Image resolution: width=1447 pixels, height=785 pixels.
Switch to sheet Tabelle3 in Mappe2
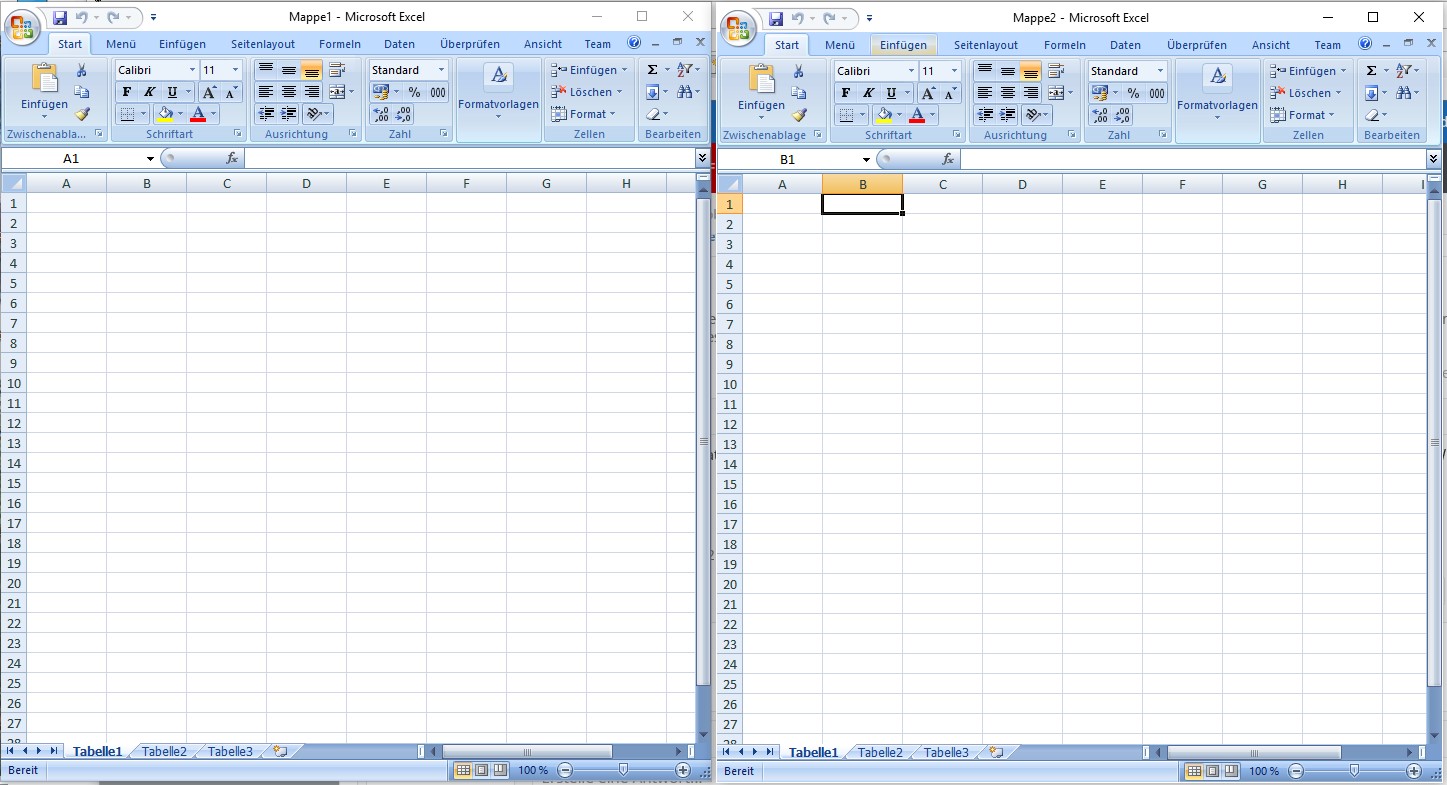pos(946,753)
